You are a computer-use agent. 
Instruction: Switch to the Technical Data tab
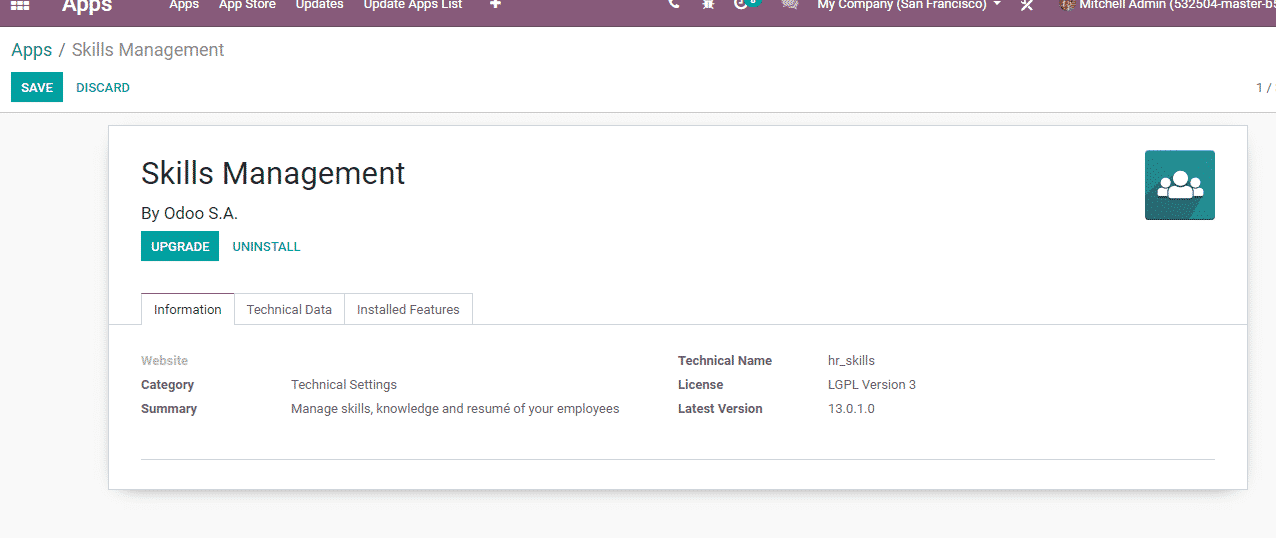(289, 310)
